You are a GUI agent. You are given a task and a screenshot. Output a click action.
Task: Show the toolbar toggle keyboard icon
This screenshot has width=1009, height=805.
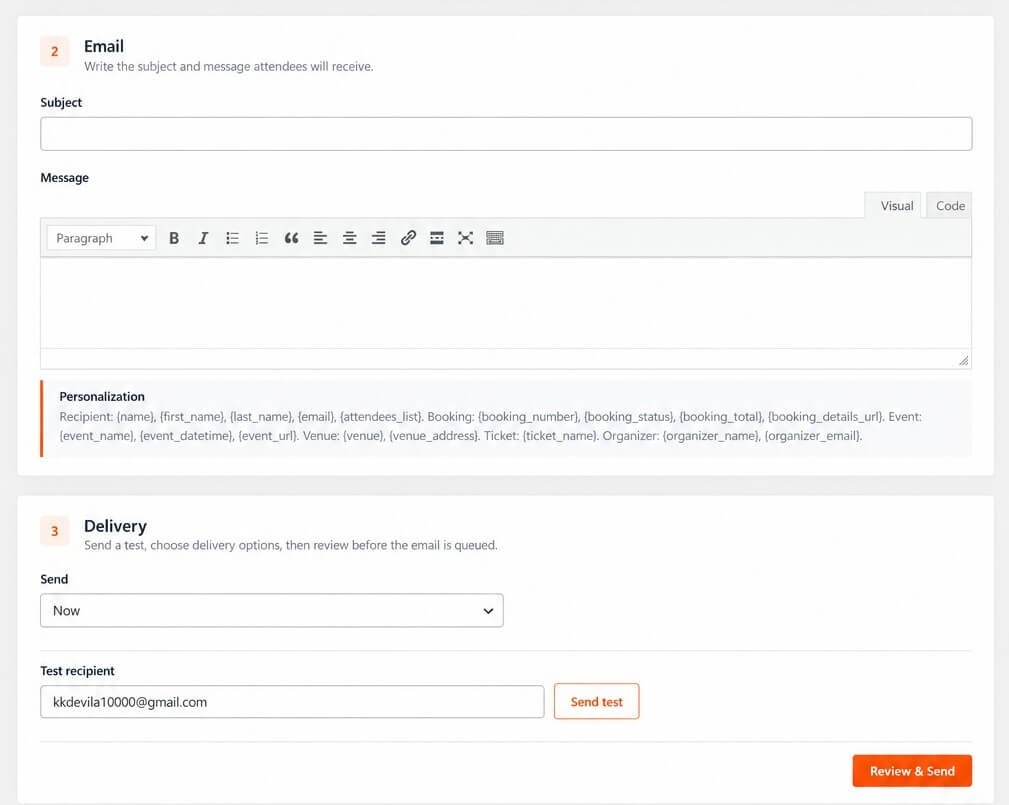coord(495,238)
